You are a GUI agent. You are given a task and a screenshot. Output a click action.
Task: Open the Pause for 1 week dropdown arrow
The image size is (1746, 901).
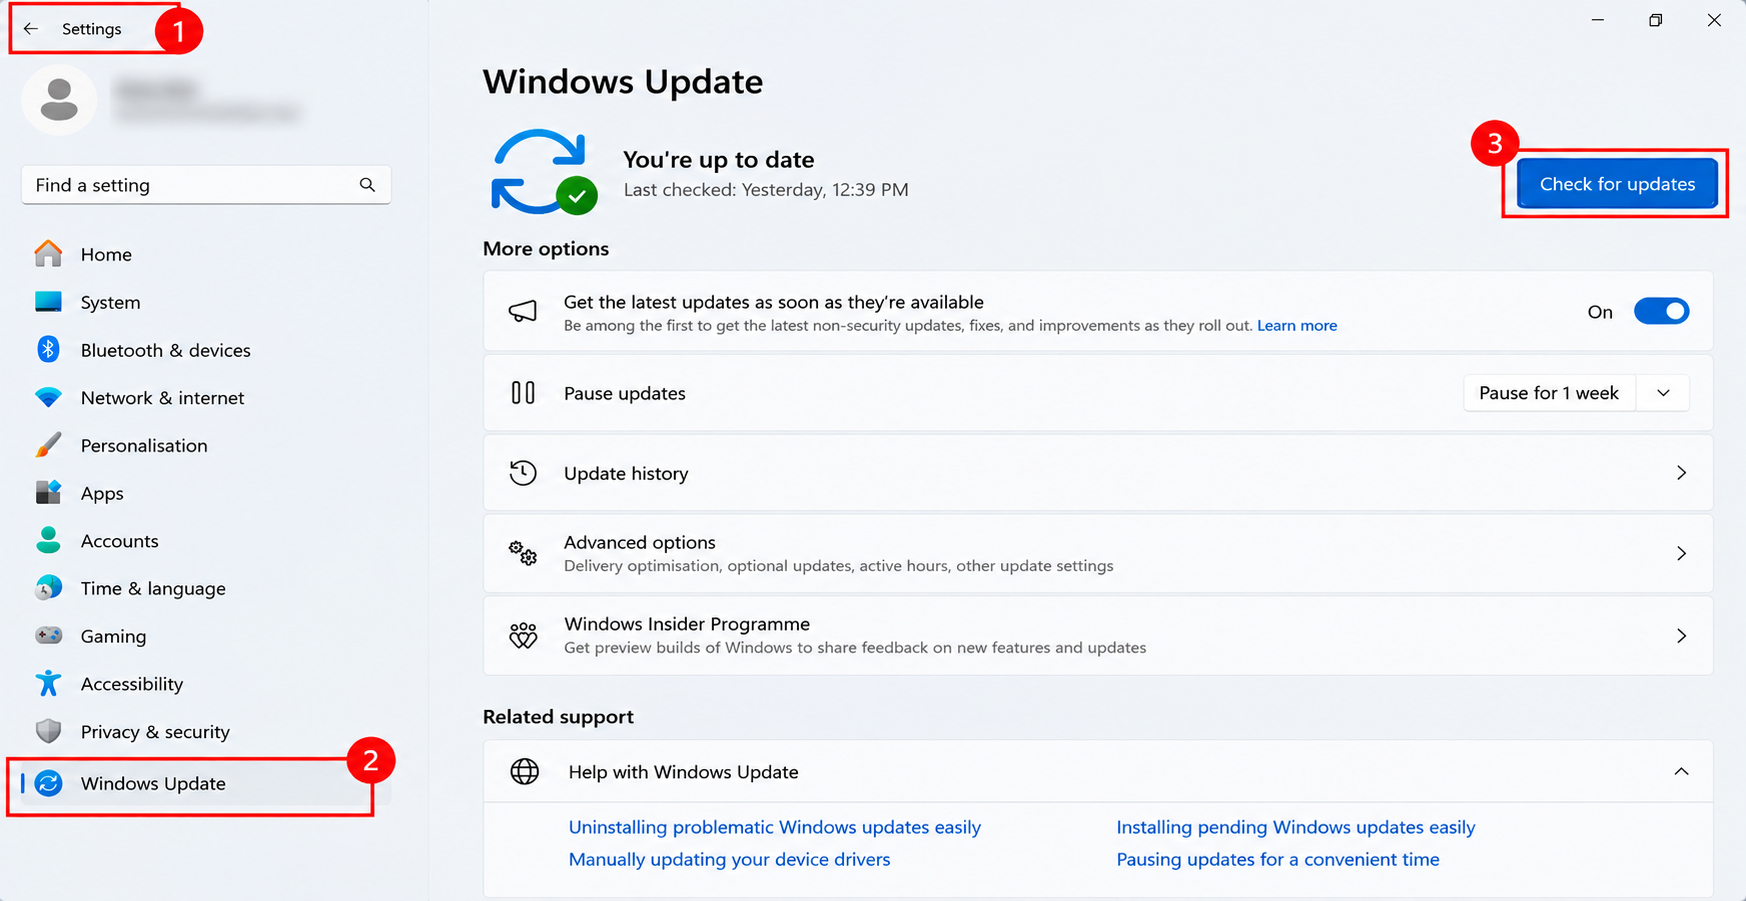1663,393
